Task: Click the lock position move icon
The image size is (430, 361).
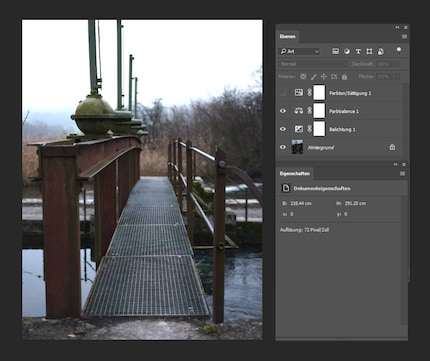Action: point(324,77)
